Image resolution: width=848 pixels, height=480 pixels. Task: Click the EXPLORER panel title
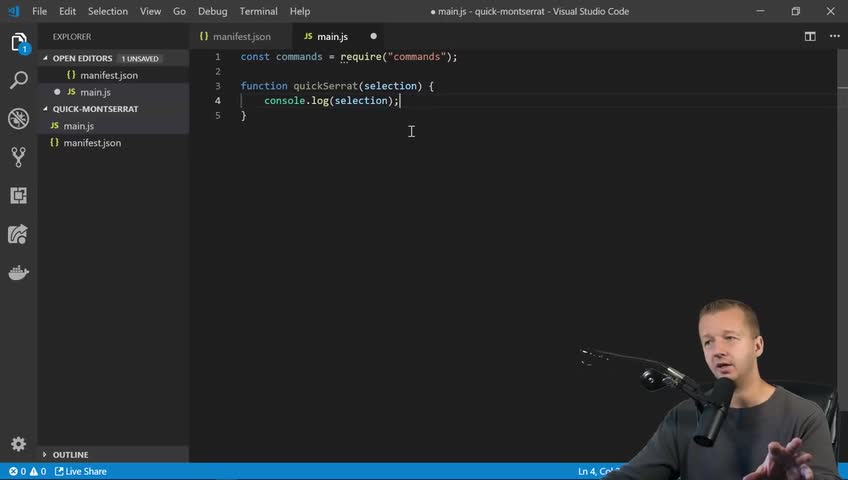tap(72, 37)
